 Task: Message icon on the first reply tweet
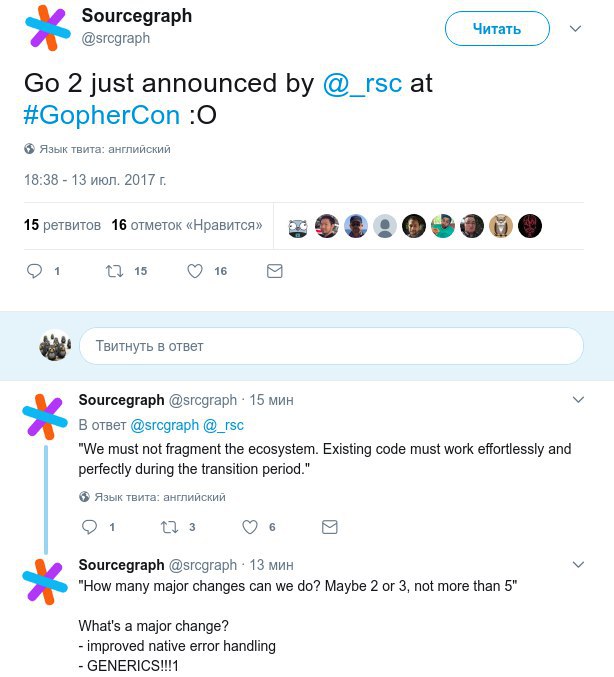click(329, 527)
